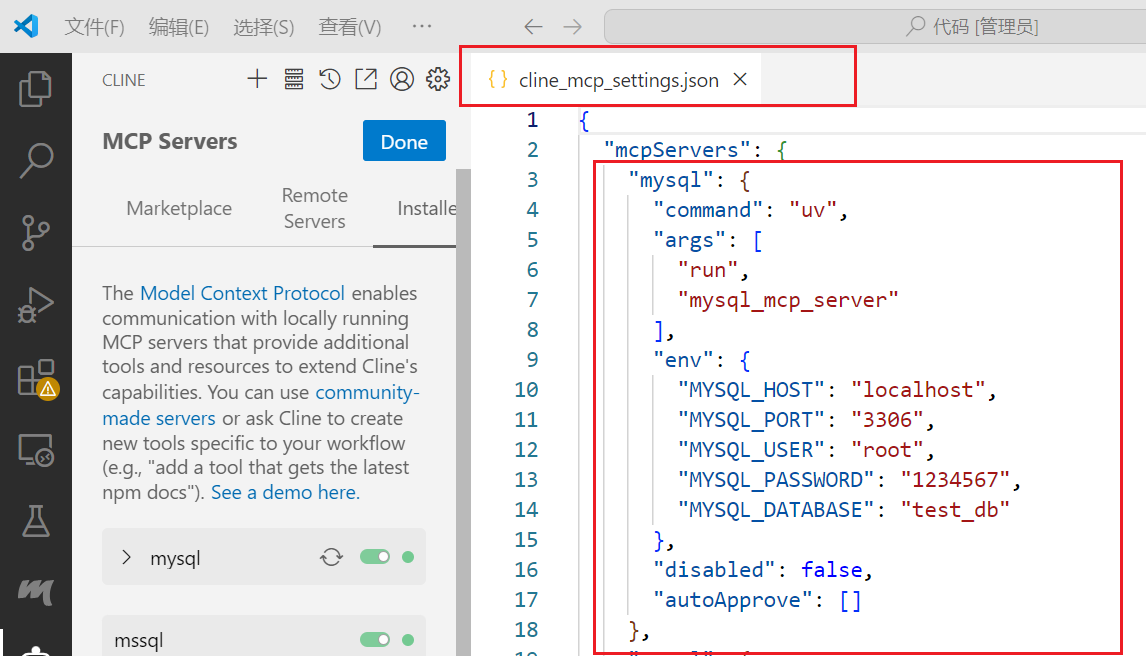Click the "MYSQL_PASSWORD" key

coord(775,479)
